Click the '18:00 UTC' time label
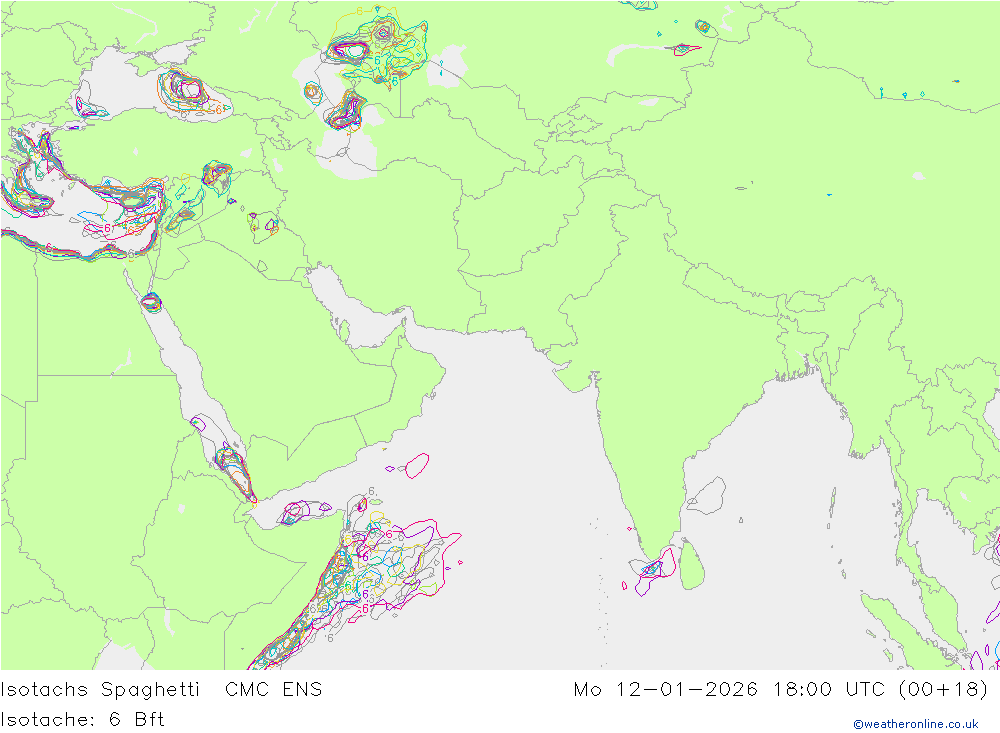The height and width of the screenshot is (733, 1000). click(828, 690)
